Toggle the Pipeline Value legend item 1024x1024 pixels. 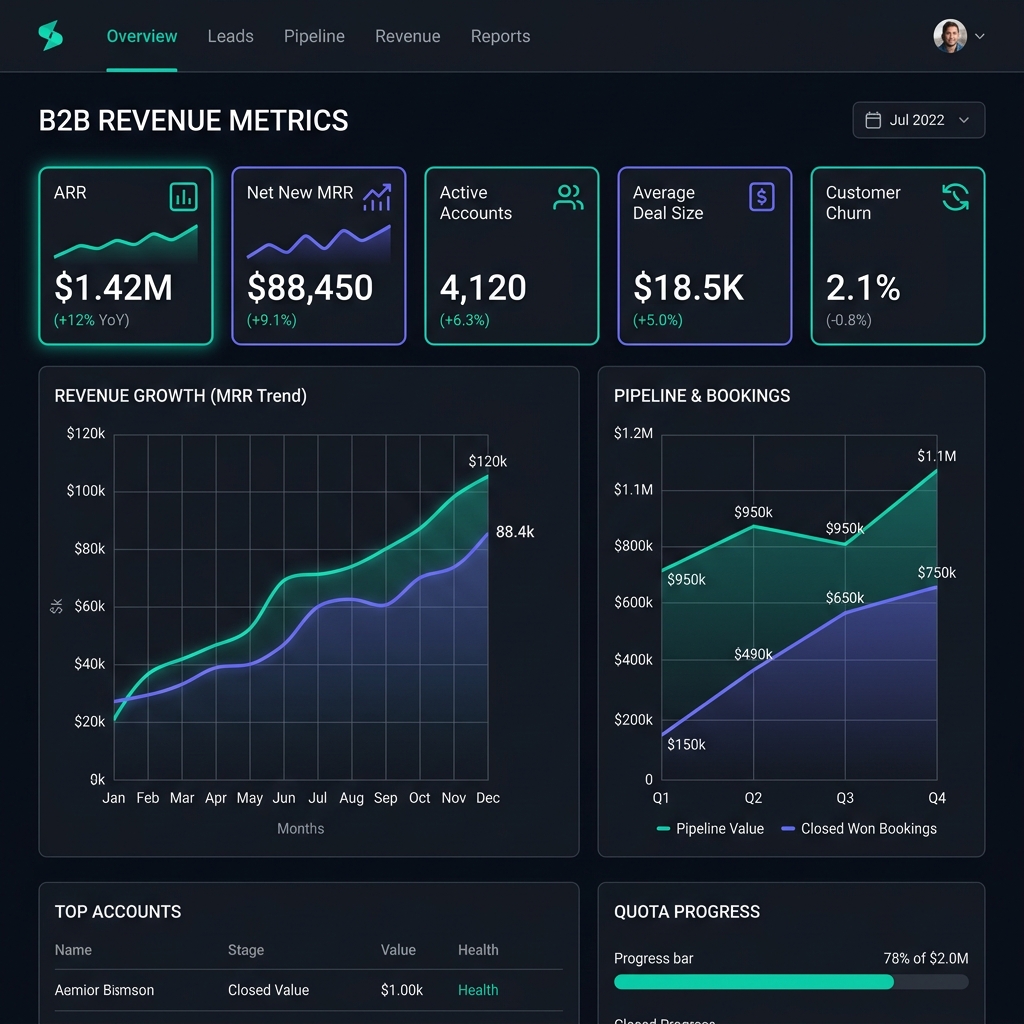click(710, 829)
